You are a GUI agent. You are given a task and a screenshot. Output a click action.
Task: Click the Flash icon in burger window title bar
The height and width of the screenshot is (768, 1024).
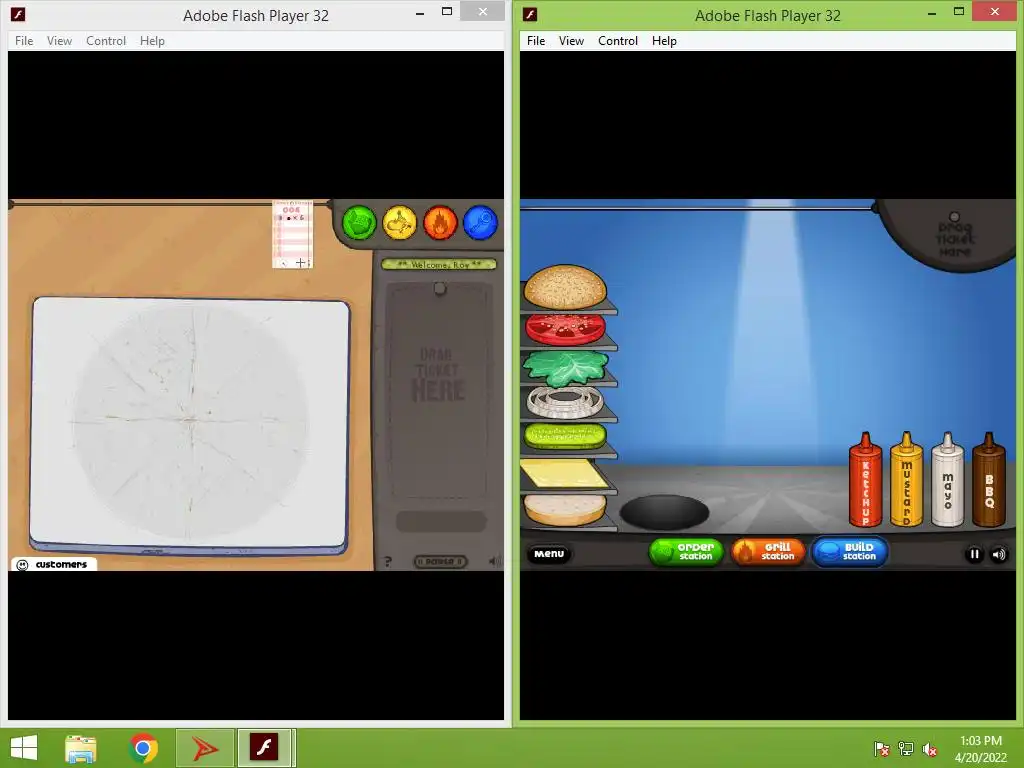click(530, 14)
